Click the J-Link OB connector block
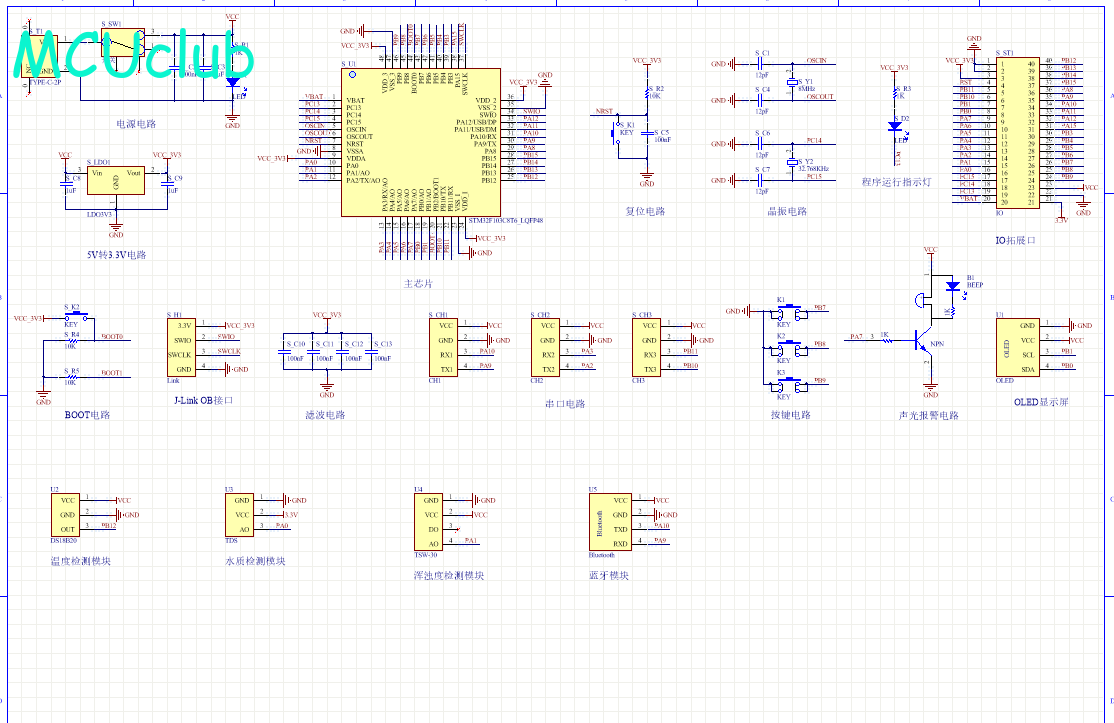 point(182,347)
